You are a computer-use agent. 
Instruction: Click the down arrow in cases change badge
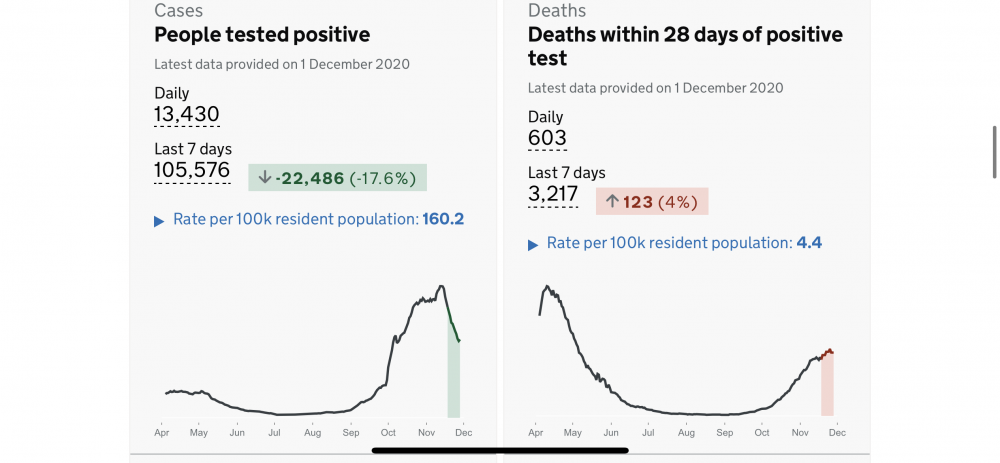point(264,177)
